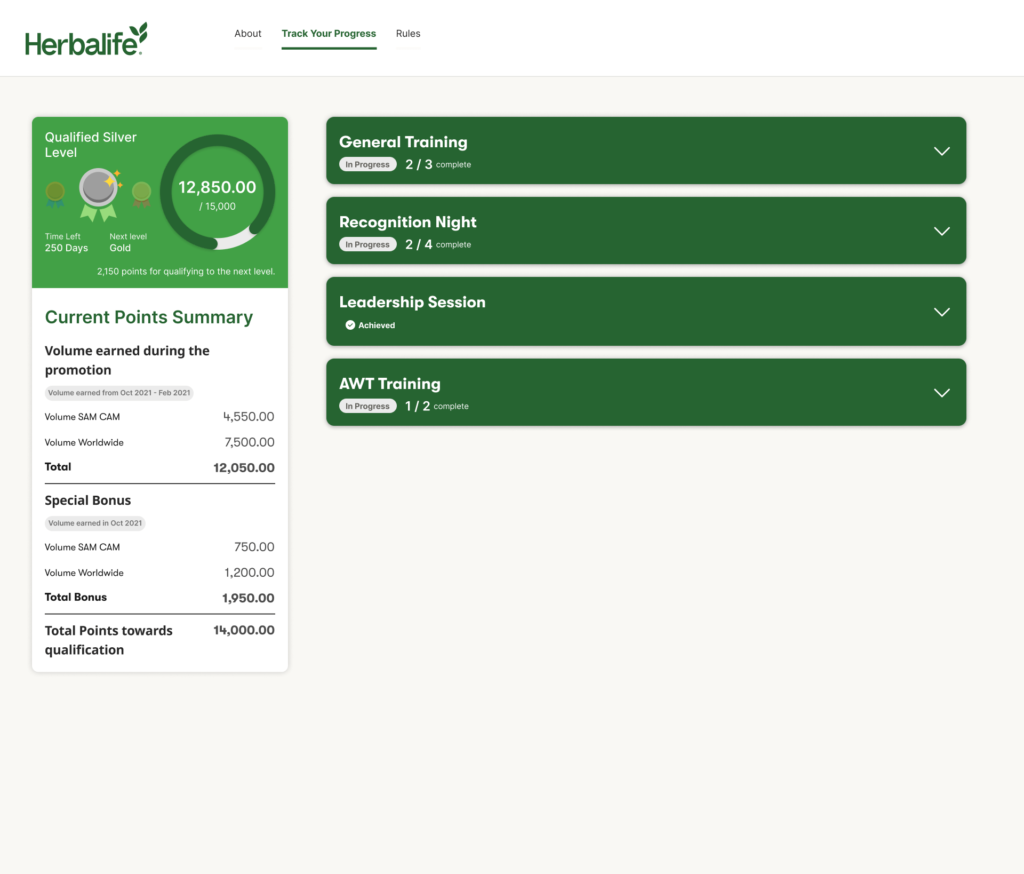Click the 'Volume earned from Oct 2021 - Feb 2021' tag
The image size is (1024, 874).
tap(119, 393)
